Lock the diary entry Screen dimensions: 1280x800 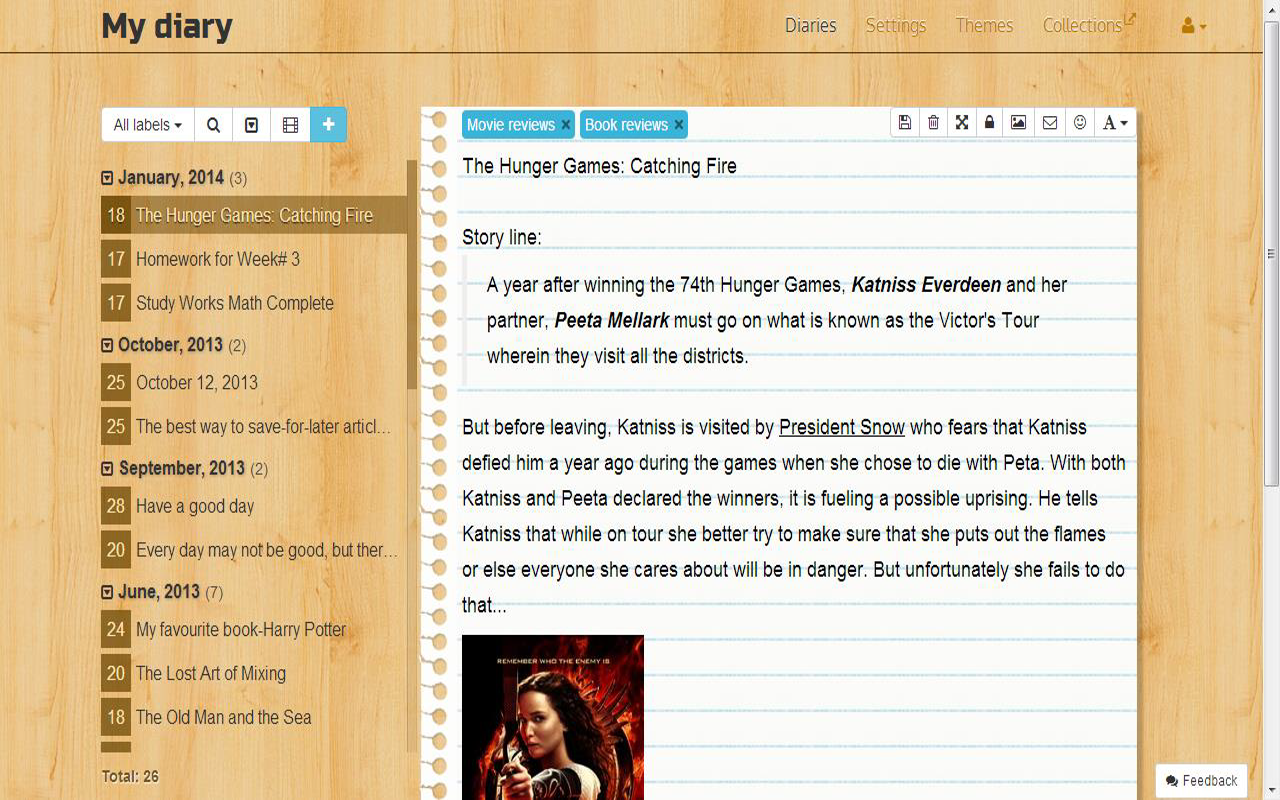[989, 121]
